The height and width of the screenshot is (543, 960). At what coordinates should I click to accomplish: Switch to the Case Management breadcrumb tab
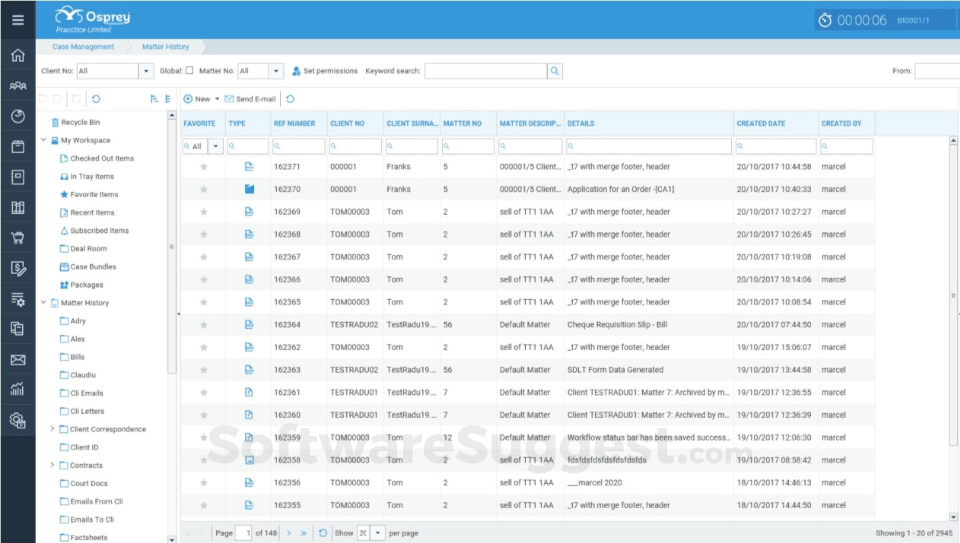click(x=83, y=47)
